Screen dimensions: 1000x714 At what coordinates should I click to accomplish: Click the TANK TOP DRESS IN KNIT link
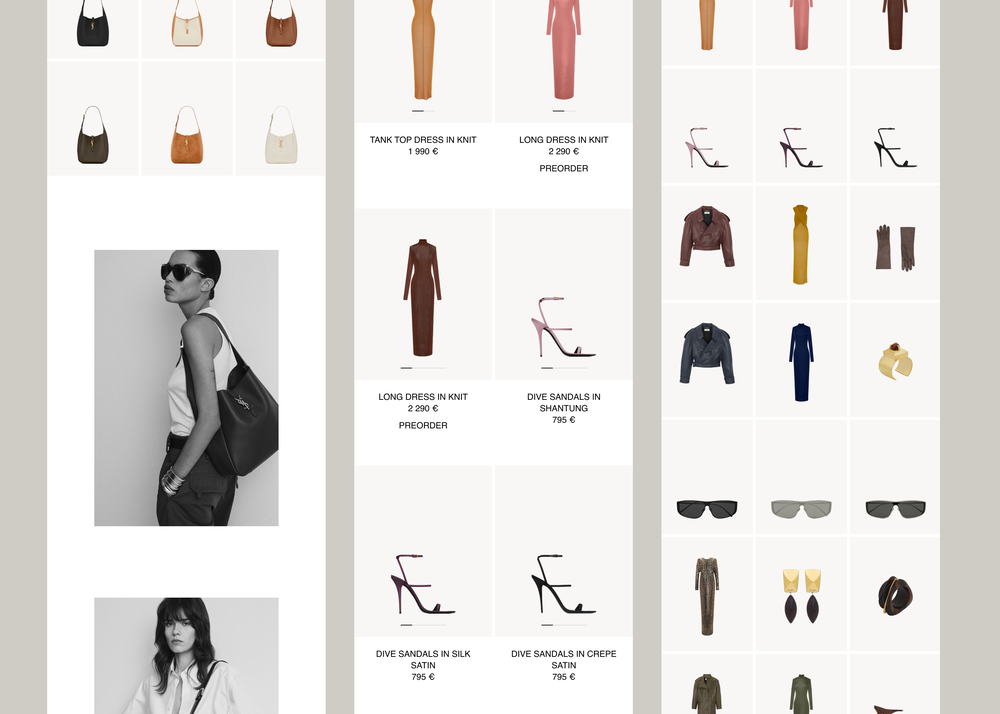click(x=422, y=140)
